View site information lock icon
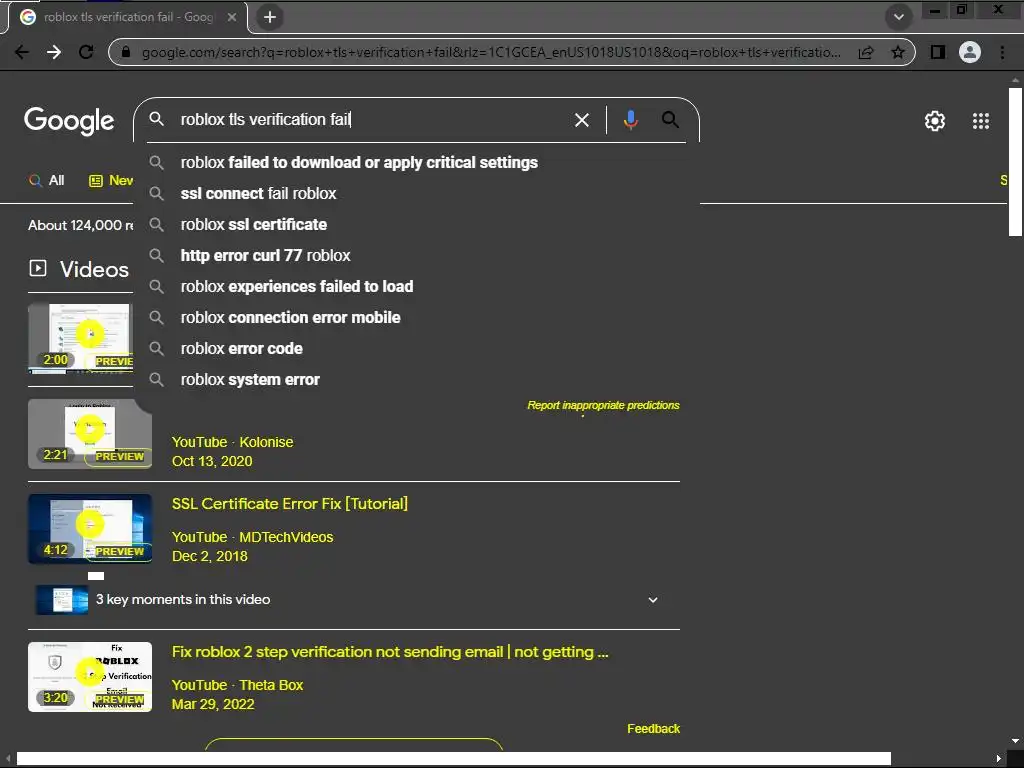This screenshot has width=1024, height=768. tap(127, 52)
